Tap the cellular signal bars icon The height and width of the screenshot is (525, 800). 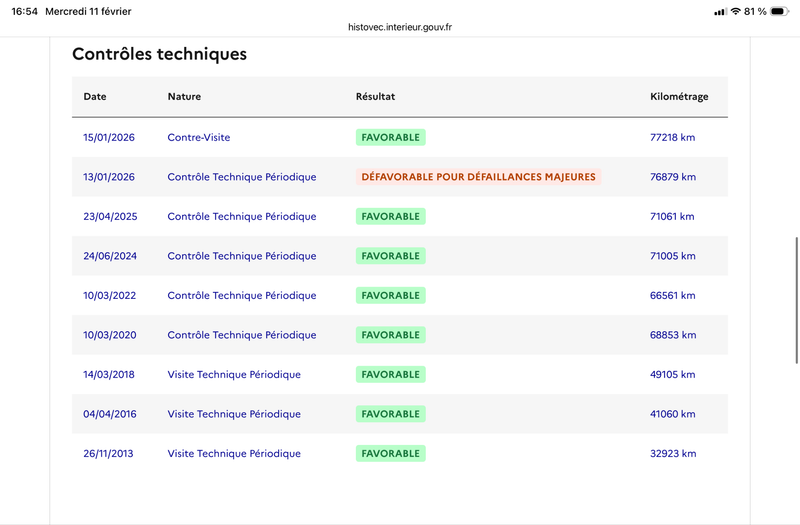(x=720, y=11)
